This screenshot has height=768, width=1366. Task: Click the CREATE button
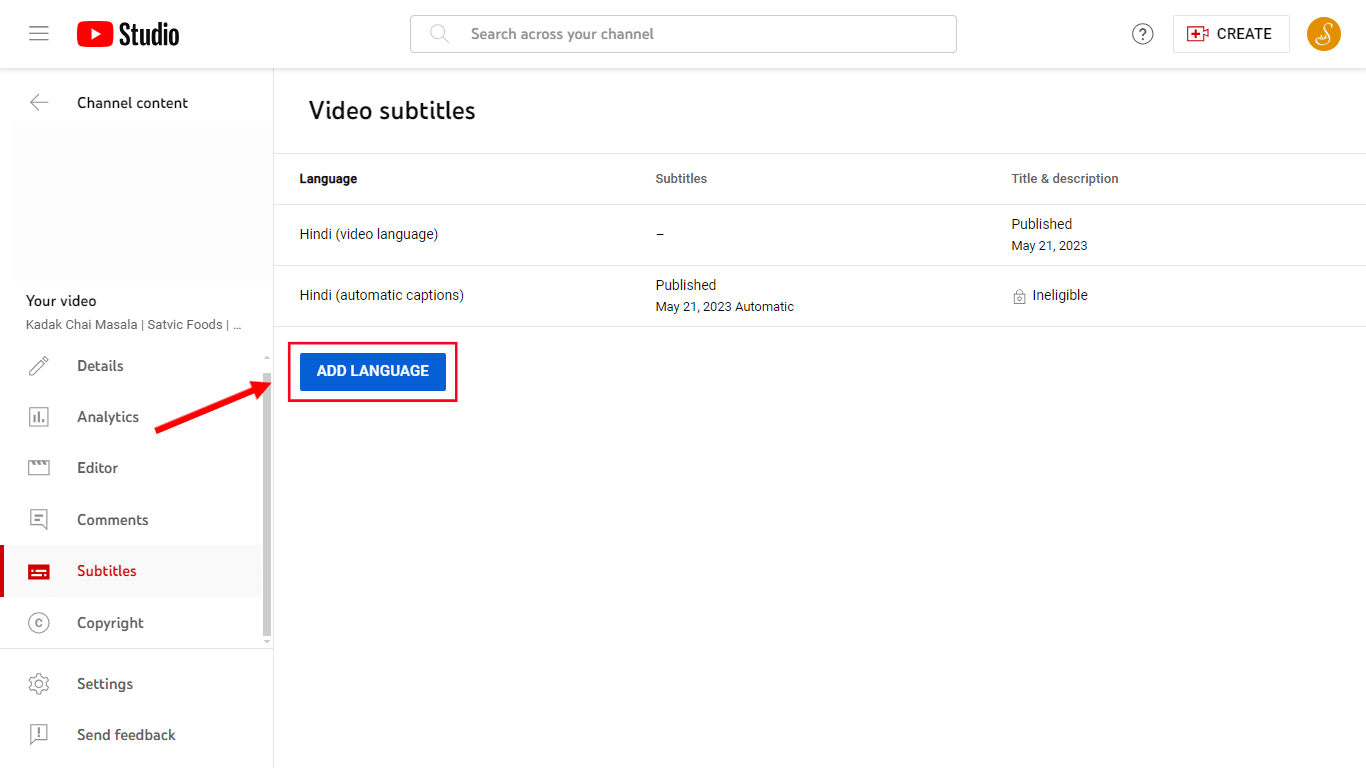click(1231, 33)
